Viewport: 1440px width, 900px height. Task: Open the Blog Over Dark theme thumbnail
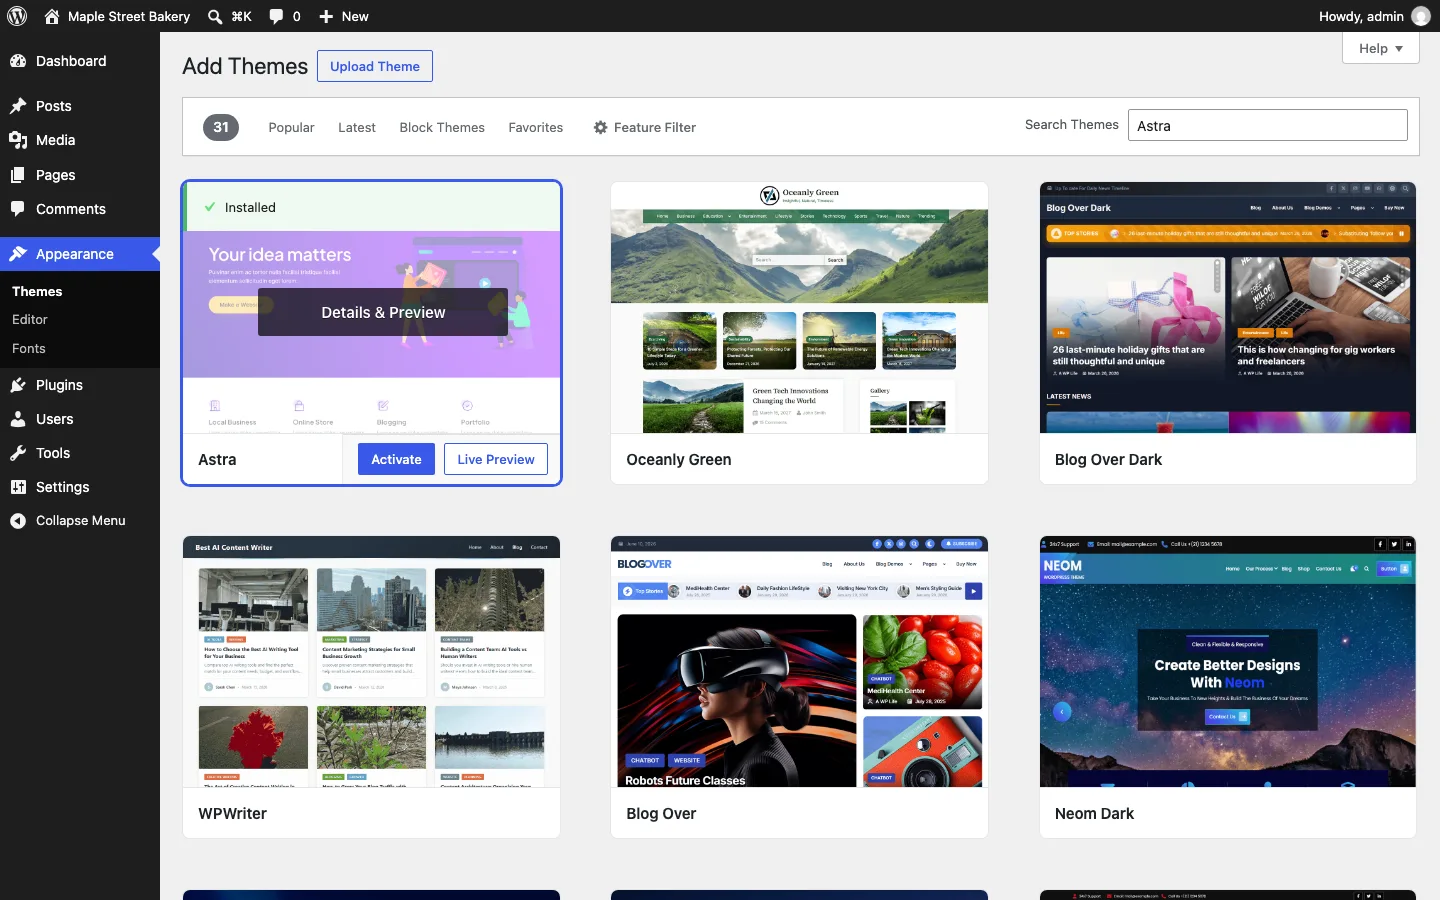coord(1228,307)
